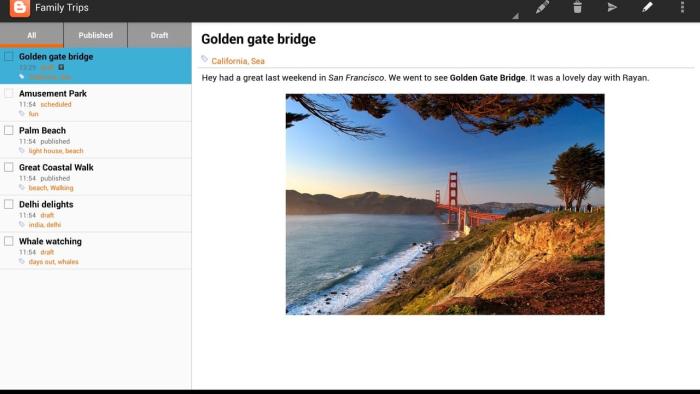Viewport: 700px width, 394px height.
Task: Tick the Golden gate bridge post checkbox
Action: pyautogui.click(x=8, y=56)
